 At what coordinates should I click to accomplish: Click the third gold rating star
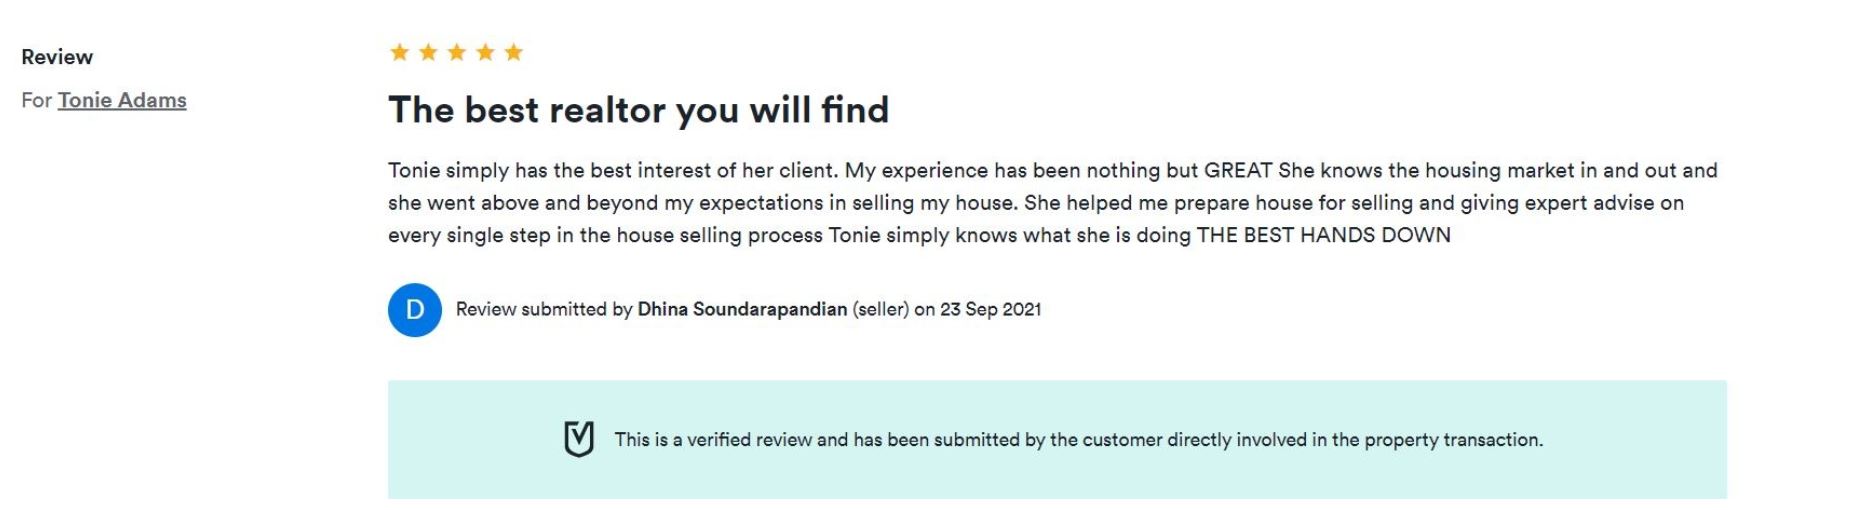tap(457, 52)
